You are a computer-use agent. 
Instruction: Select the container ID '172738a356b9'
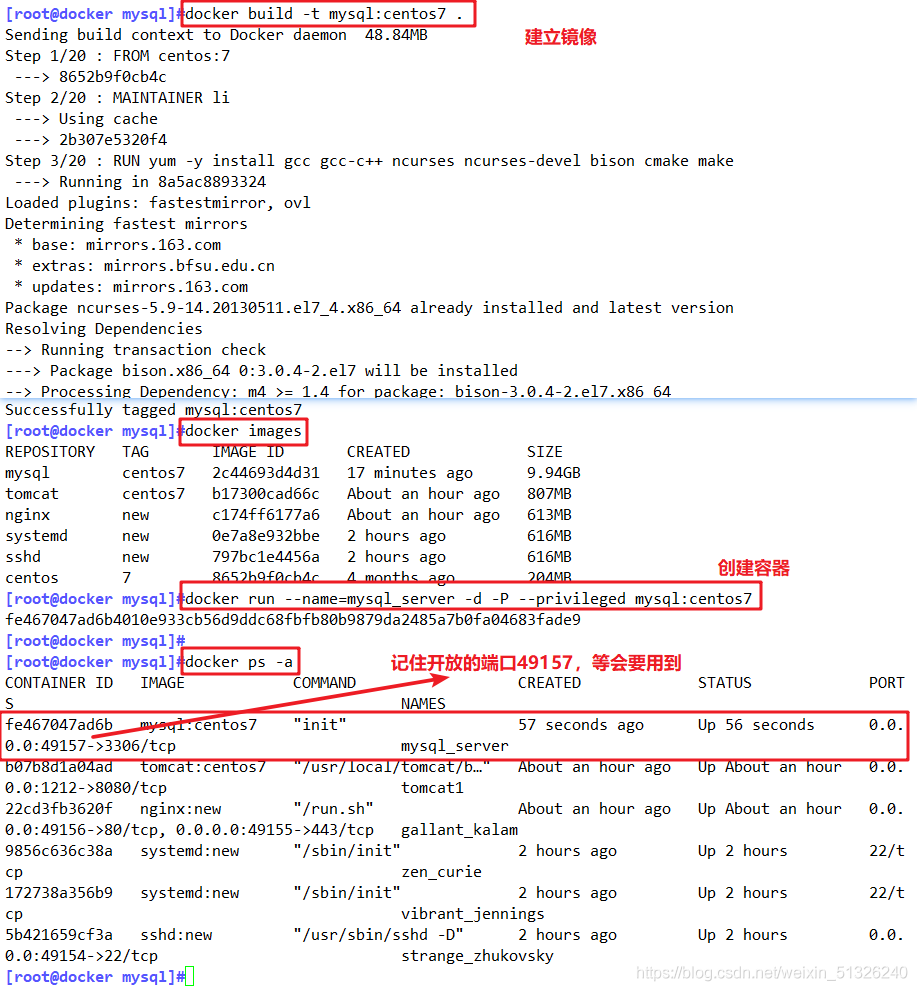coord(59,892)
